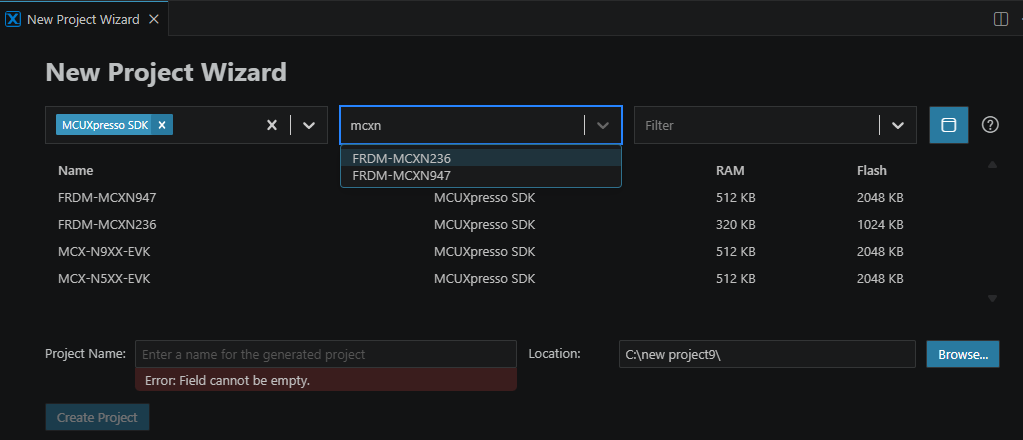Toggle the blue view layout button

(949, 125)
